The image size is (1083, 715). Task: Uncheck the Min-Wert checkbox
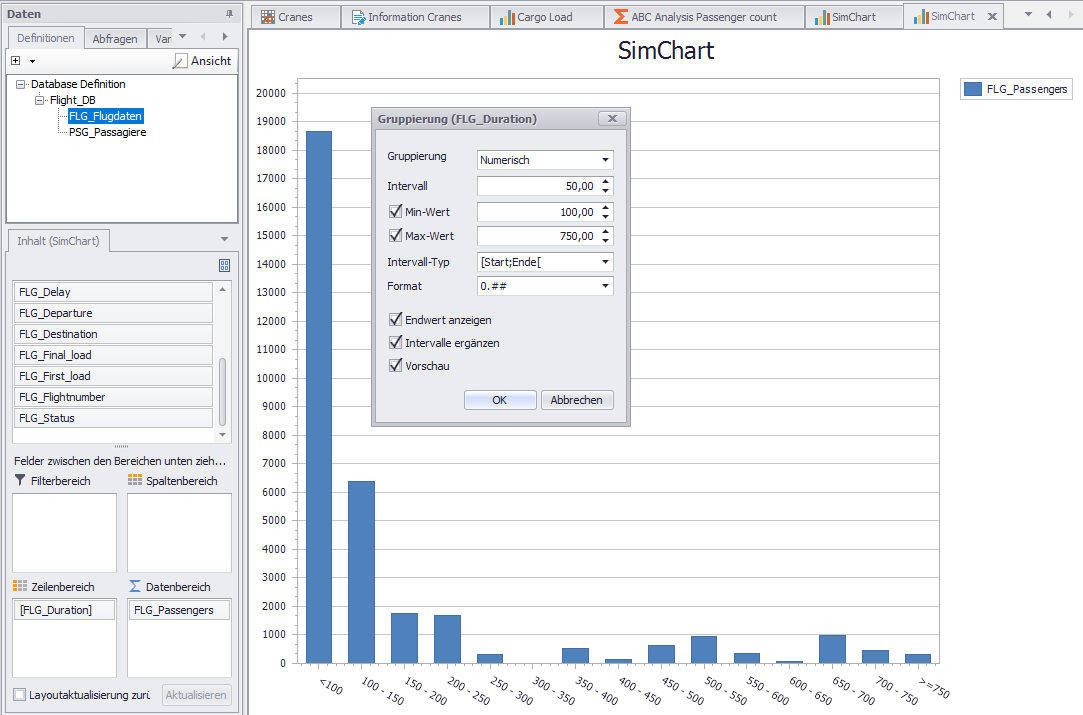click(x=395, y=212)
